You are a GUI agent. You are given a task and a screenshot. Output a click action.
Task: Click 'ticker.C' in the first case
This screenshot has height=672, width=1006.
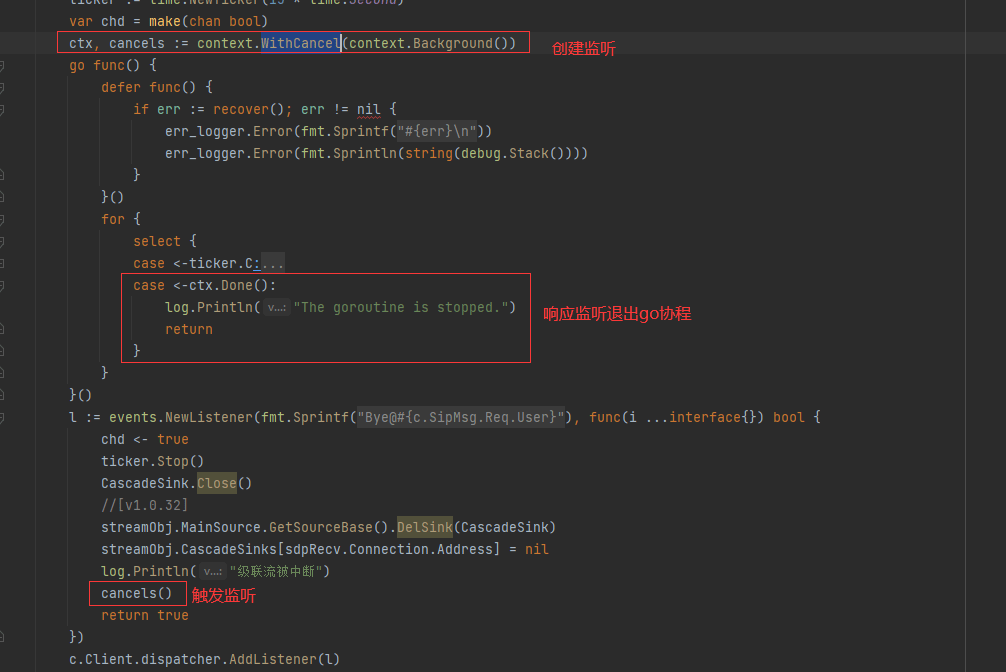(221, 264)
